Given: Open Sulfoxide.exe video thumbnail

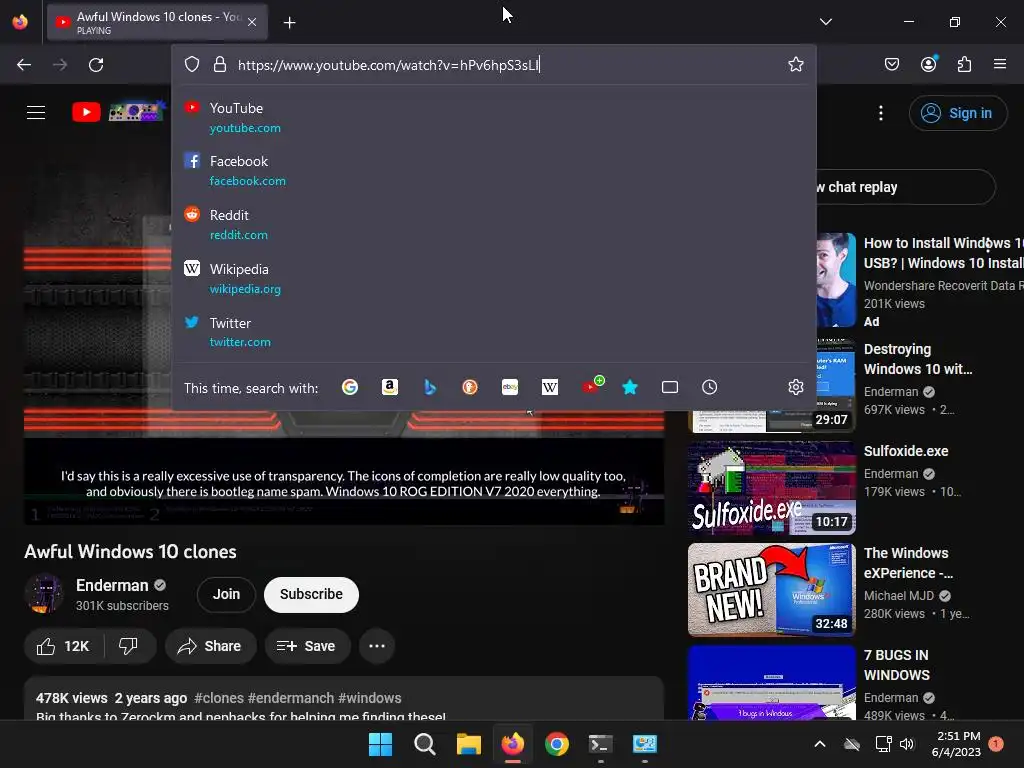Looking at the screenshot, I should (771, 488).
